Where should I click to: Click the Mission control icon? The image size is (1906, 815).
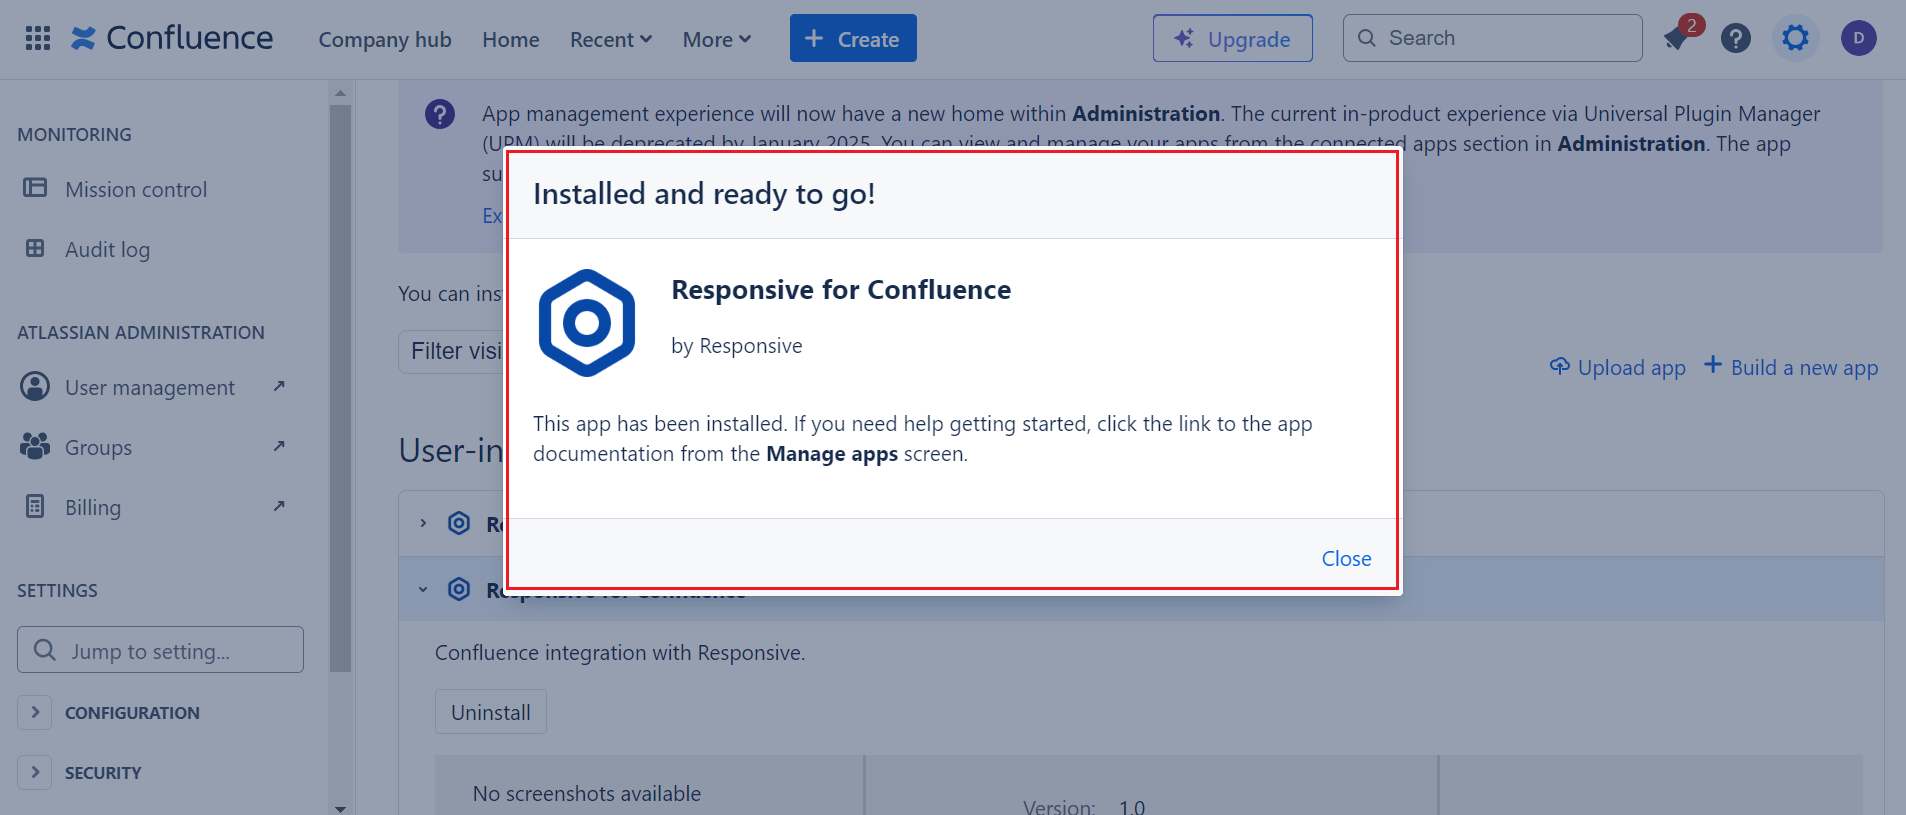tap(35, 188)
